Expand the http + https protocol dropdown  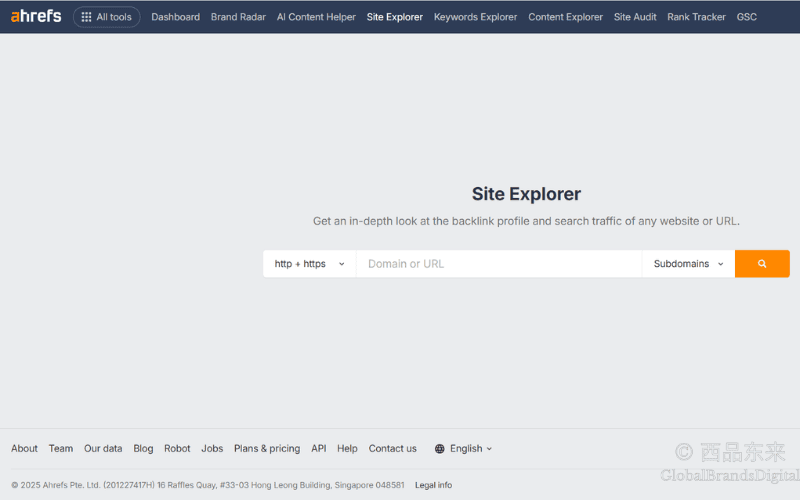tap(310, 264)
